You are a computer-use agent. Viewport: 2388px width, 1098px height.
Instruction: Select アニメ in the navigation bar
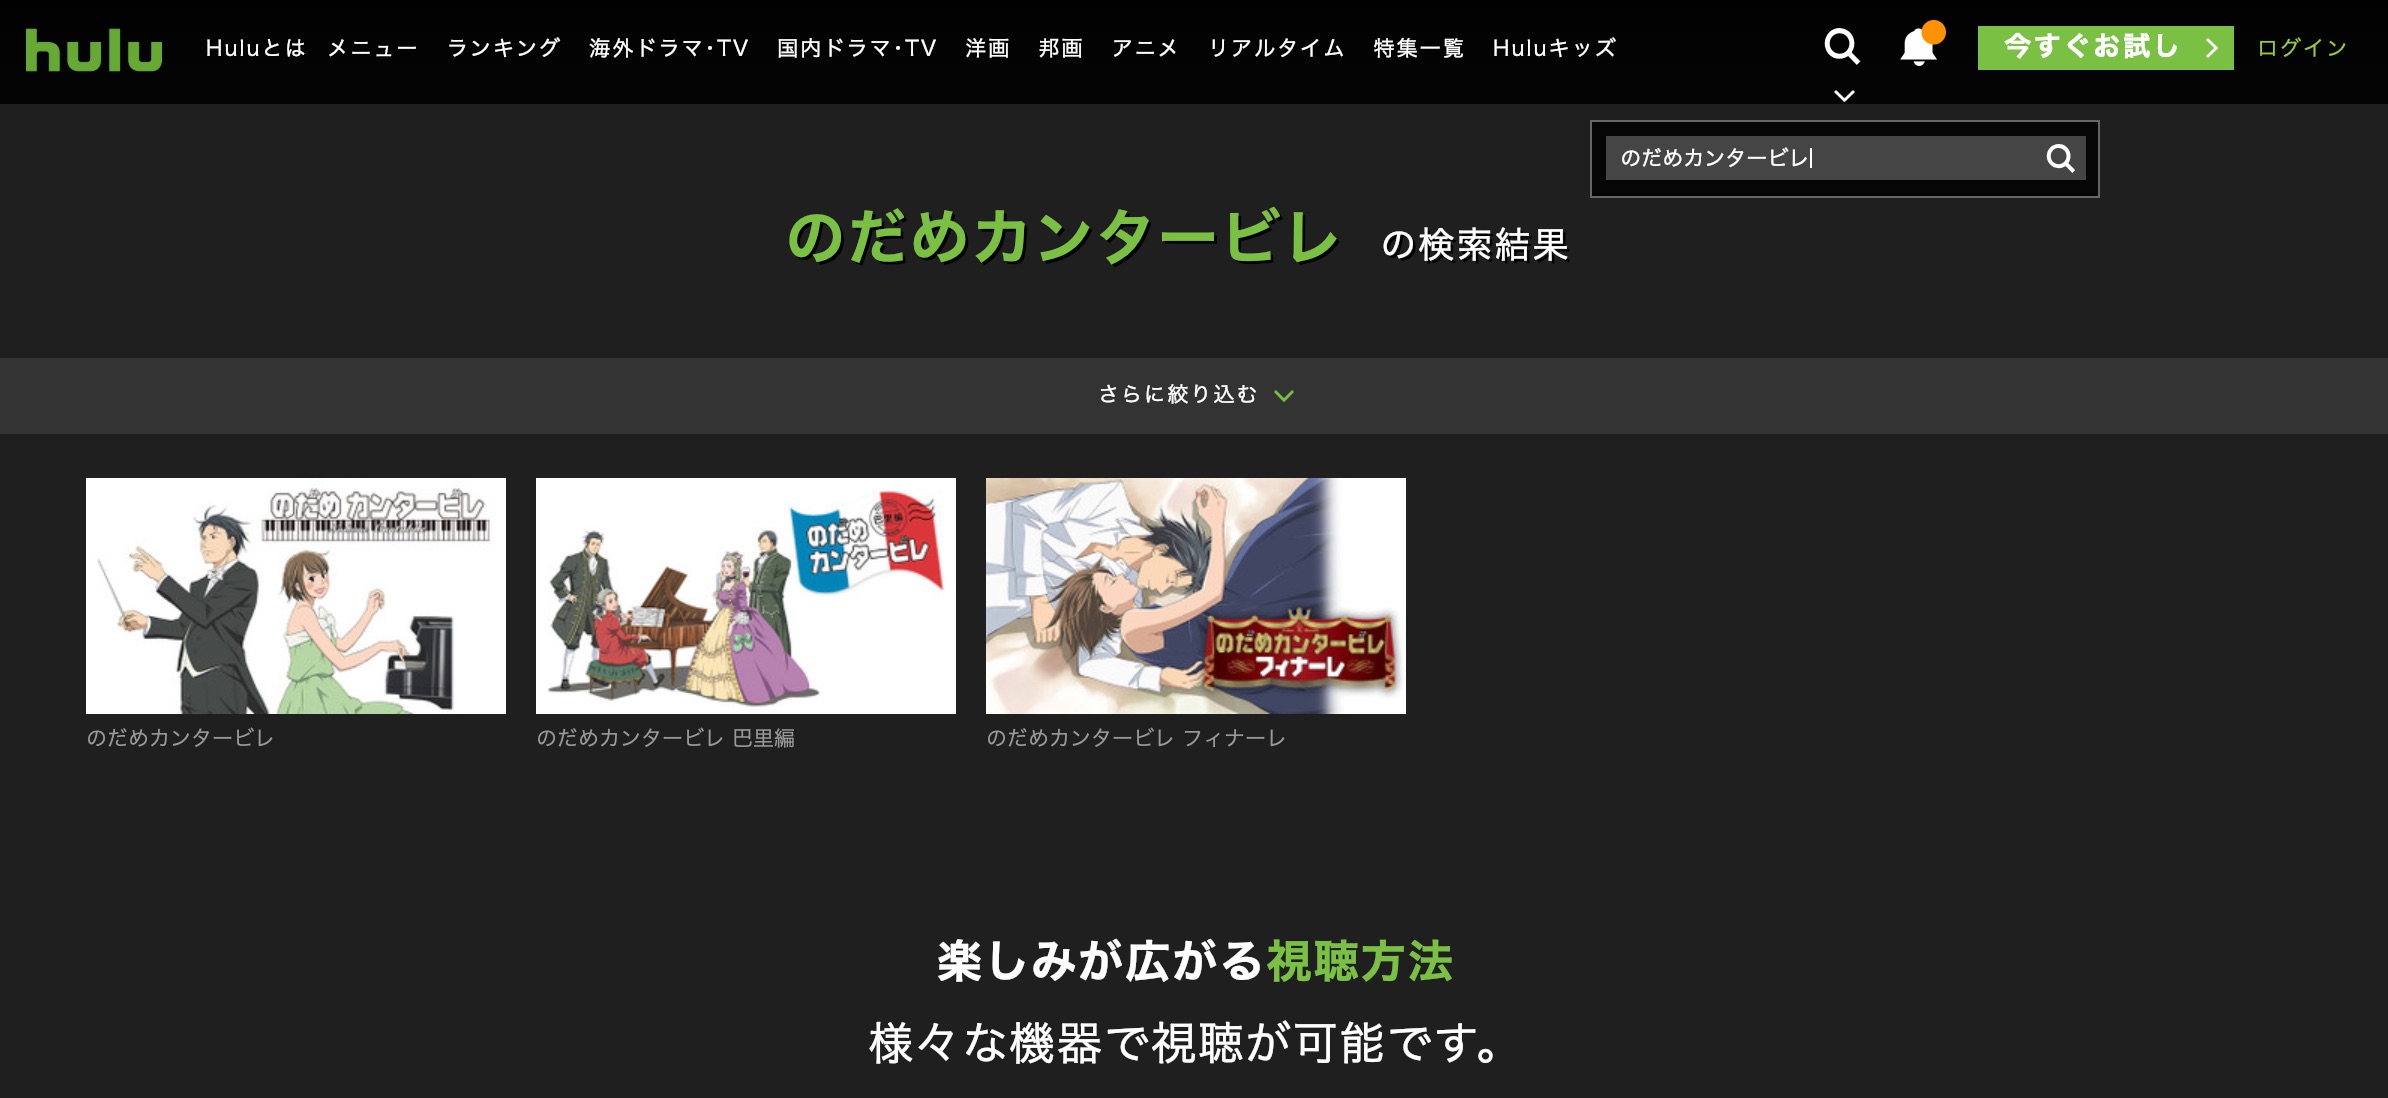click(1145, 48)
